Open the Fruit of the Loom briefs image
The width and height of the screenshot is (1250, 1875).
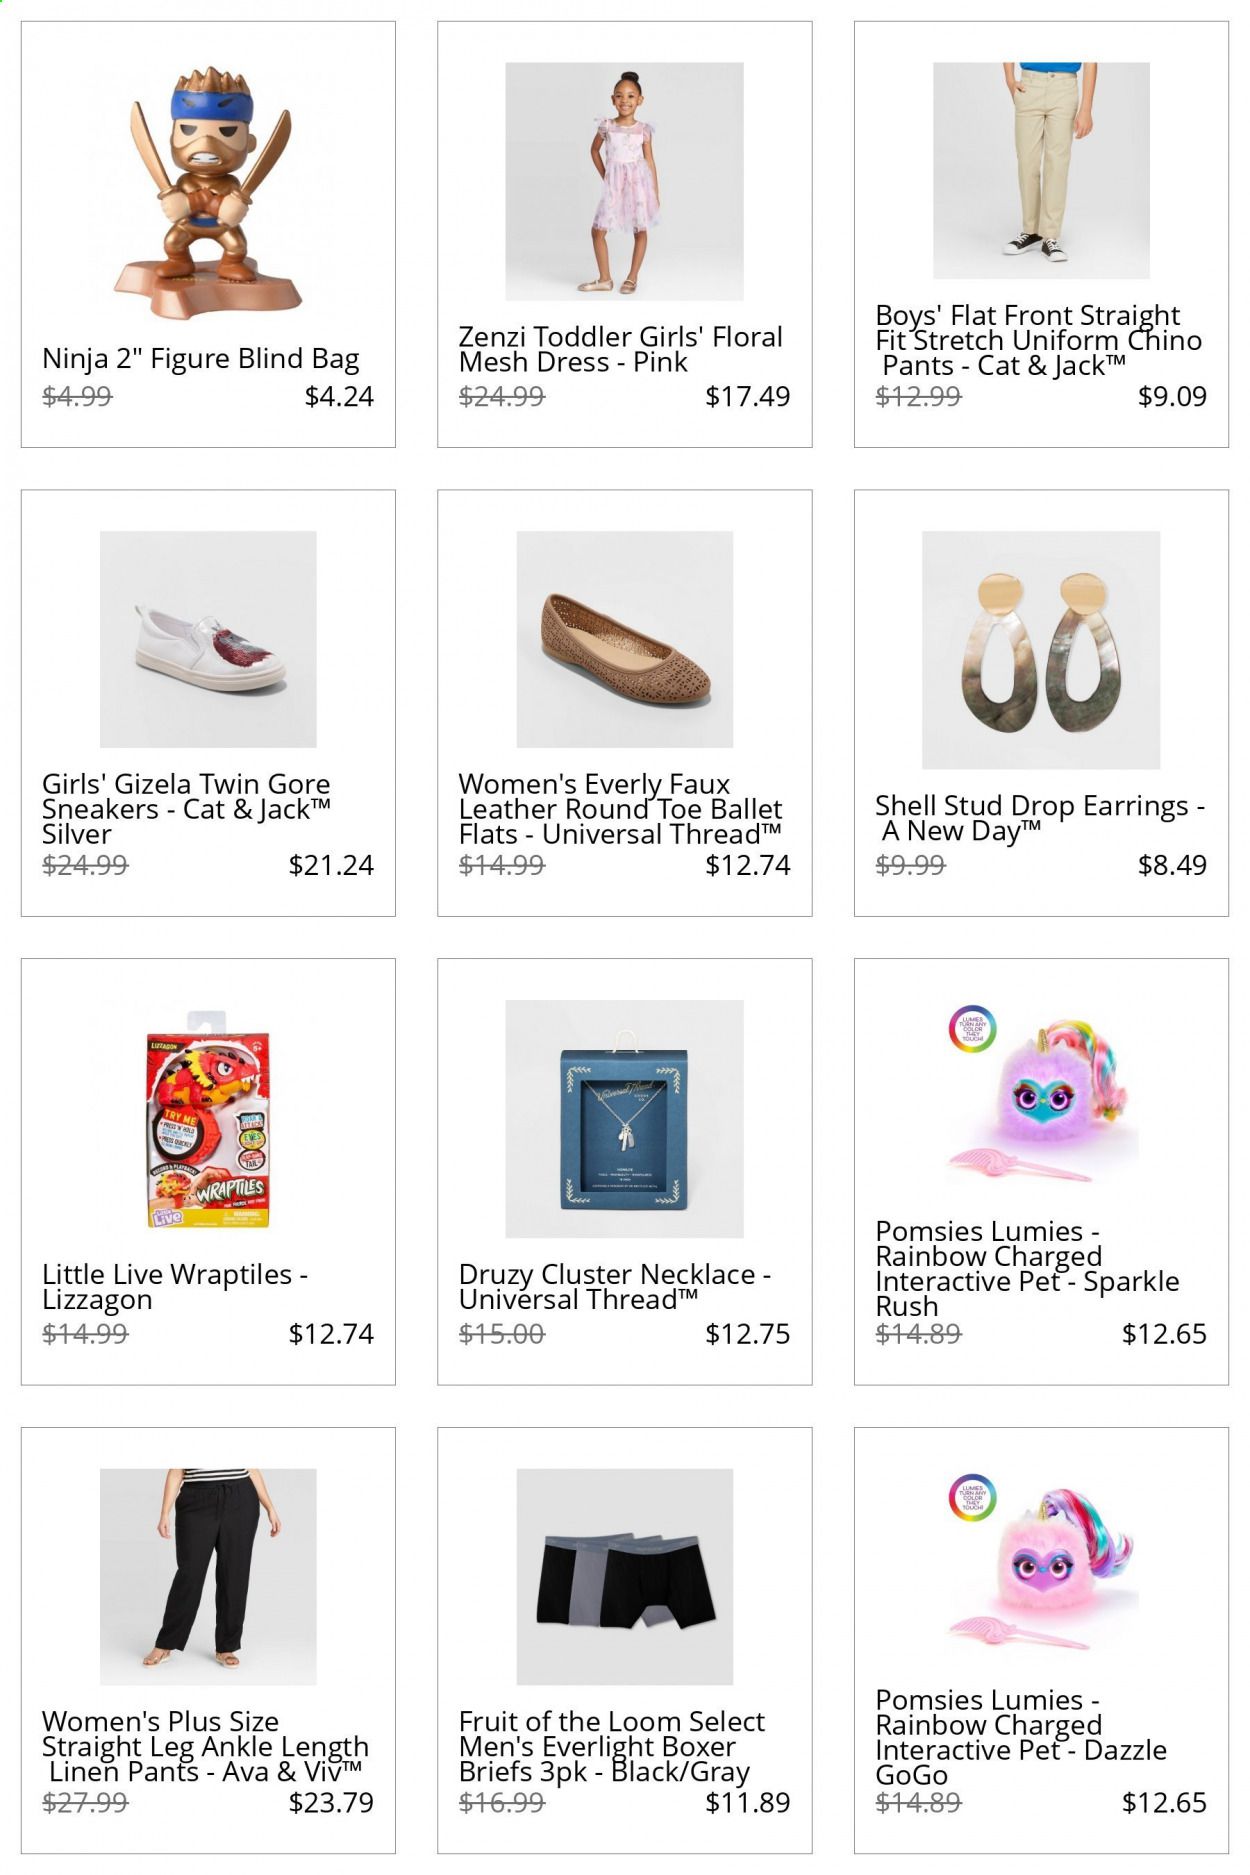coord(624,1577)
